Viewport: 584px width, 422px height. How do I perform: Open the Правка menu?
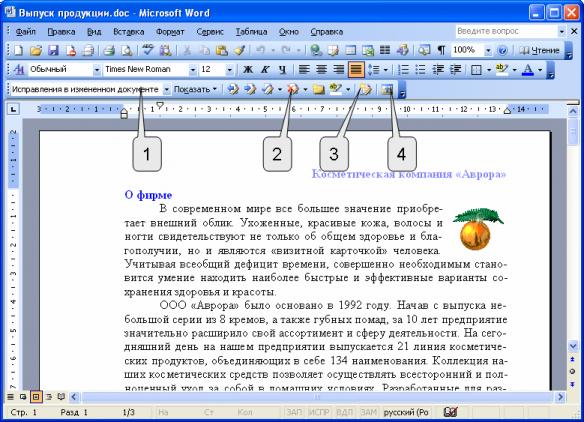point(61,32)
